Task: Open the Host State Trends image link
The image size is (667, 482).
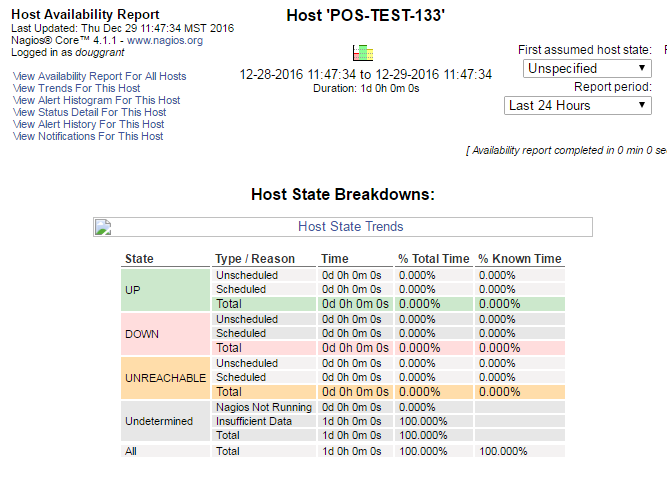Action: [343, 227]
